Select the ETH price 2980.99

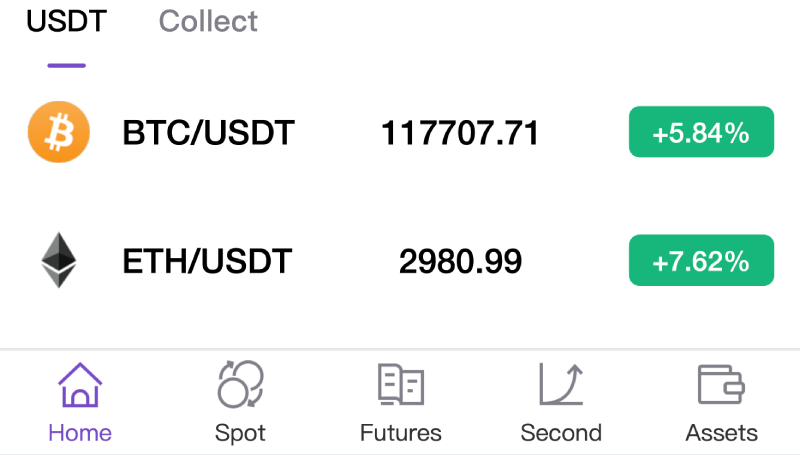[x=460, y=261]
